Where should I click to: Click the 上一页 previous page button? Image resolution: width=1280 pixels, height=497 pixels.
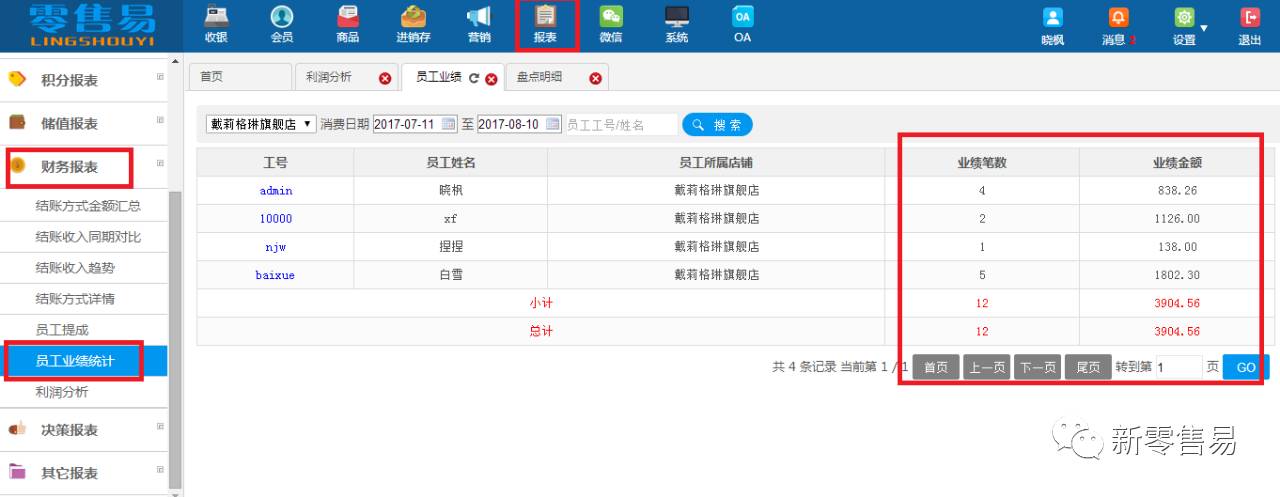click(x=987, y=367)
